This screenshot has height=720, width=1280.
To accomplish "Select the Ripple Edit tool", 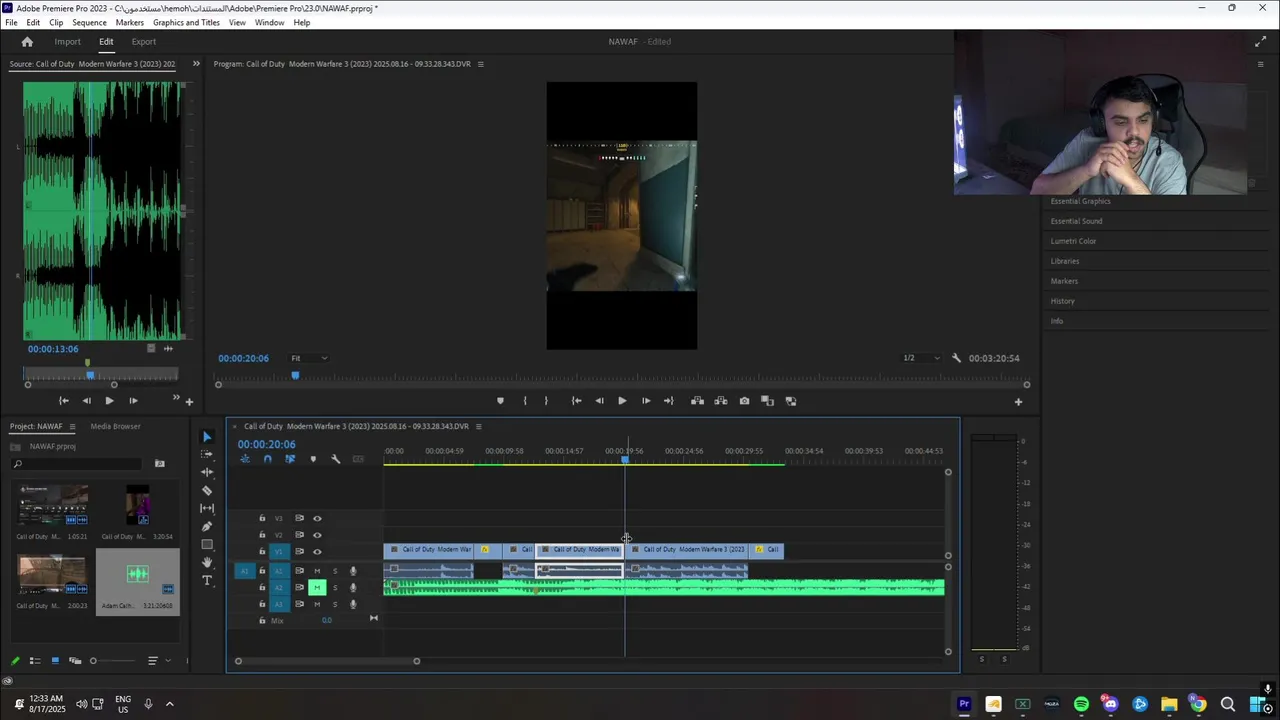I will pos(207,472).
